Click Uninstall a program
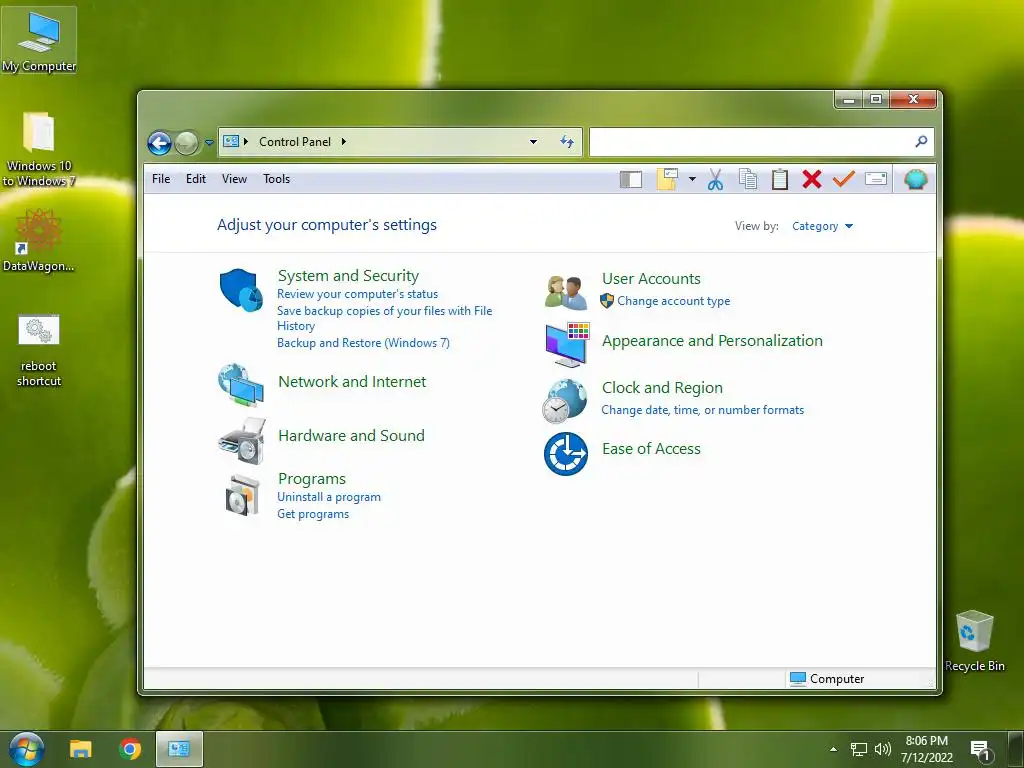Viewport: 1024px width, 768px height. [x=328, y=497]
